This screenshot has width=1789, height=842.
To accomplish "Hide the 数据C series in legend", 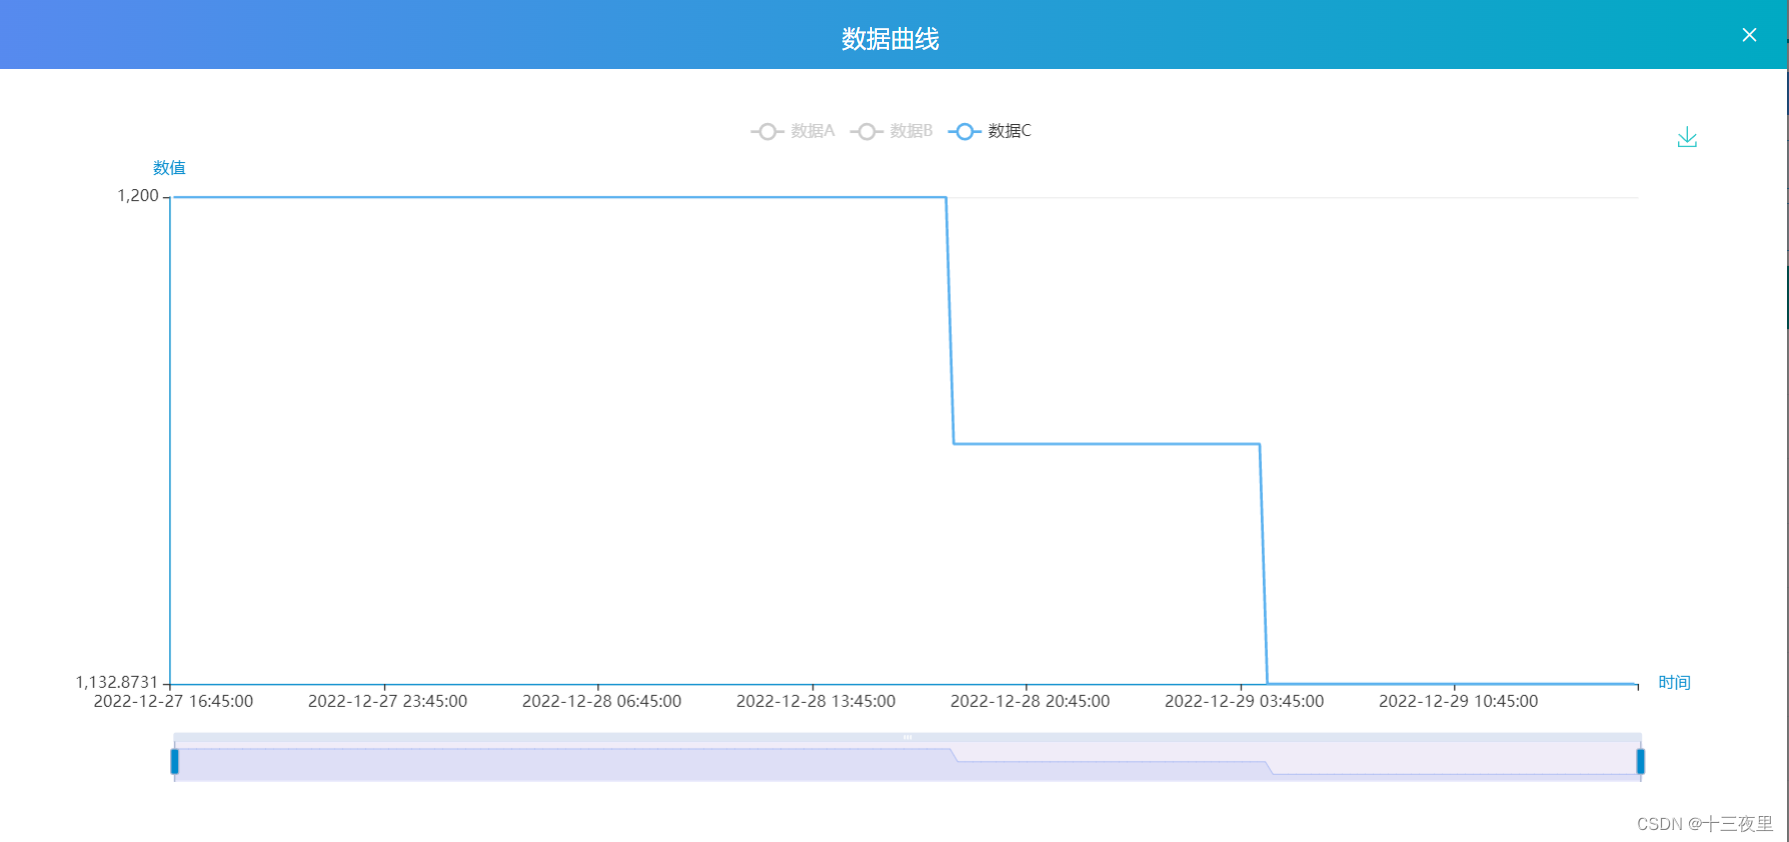I will 990,131.
